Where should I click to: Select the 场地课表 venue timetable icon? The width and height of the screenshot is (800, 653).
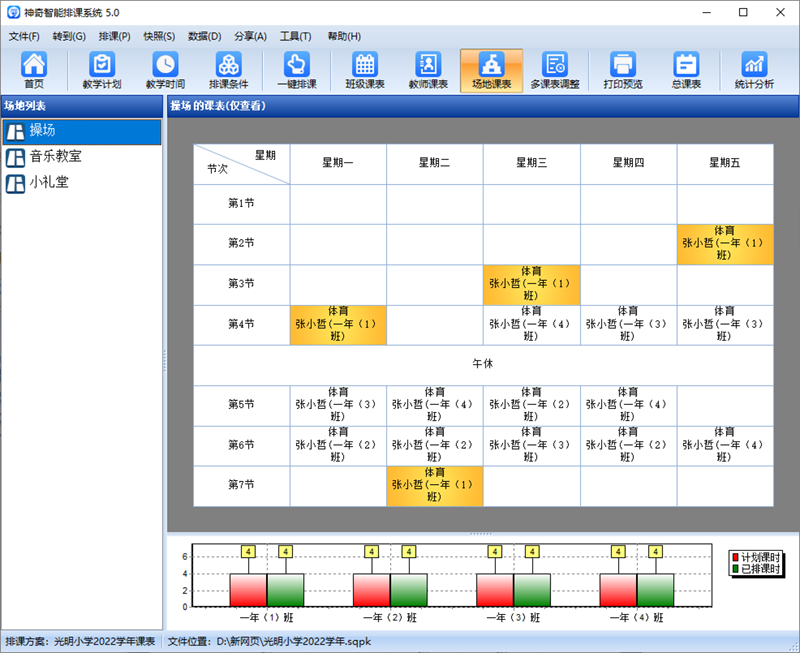(x=491, y=70)
